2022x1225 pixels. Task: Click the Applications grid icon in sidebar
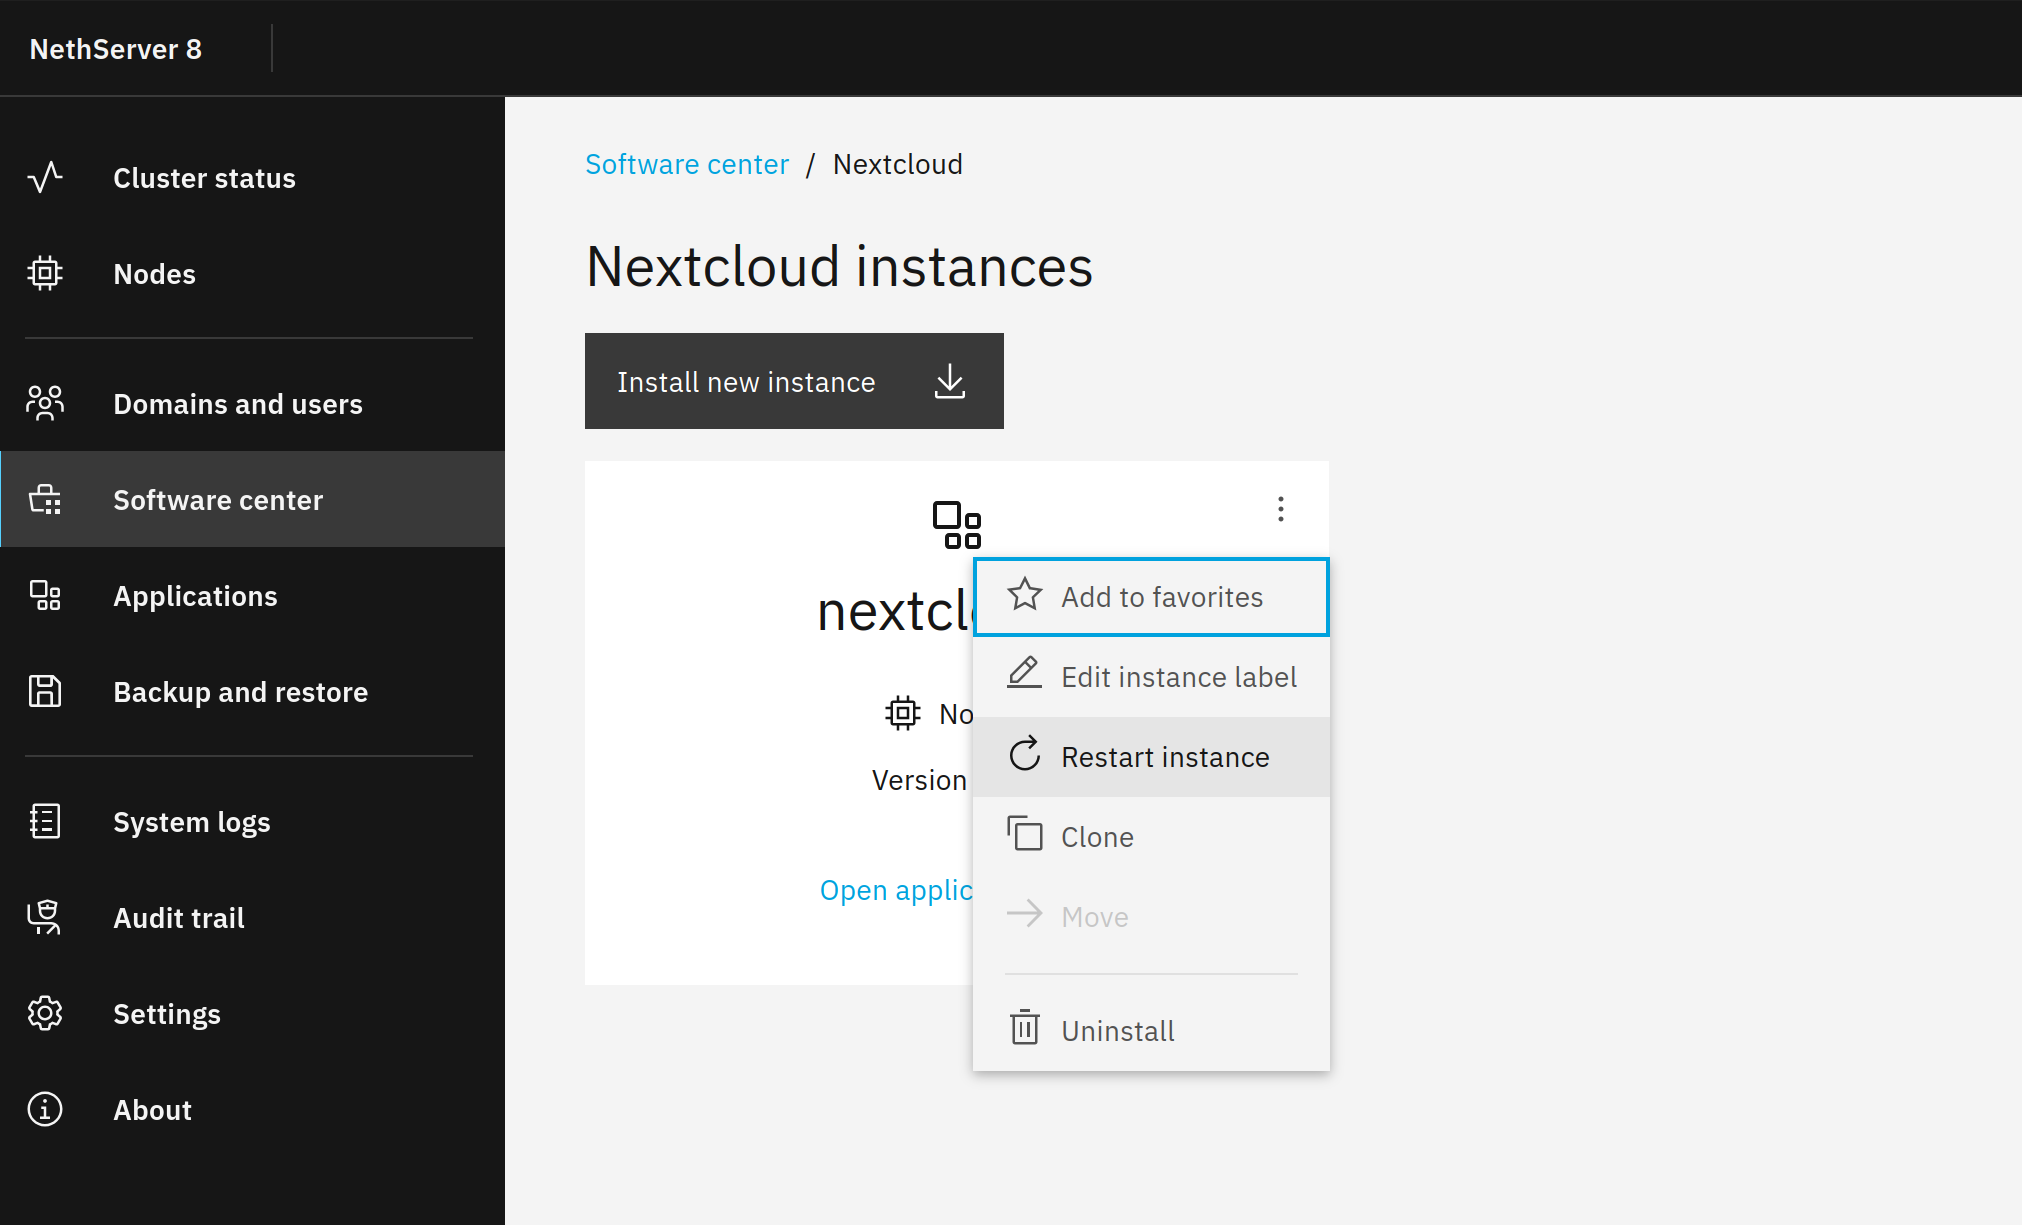(45, 595)
